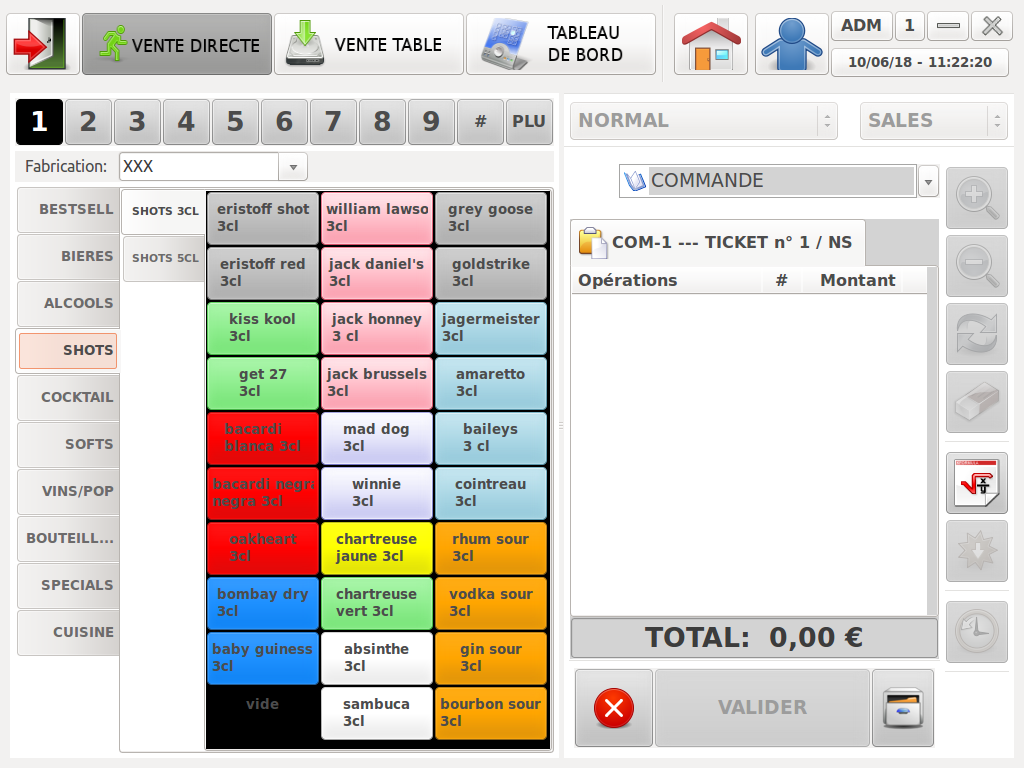Add absinthe 3cl
Viewport: 1024px width, 768px height.
tap(377, 658)
